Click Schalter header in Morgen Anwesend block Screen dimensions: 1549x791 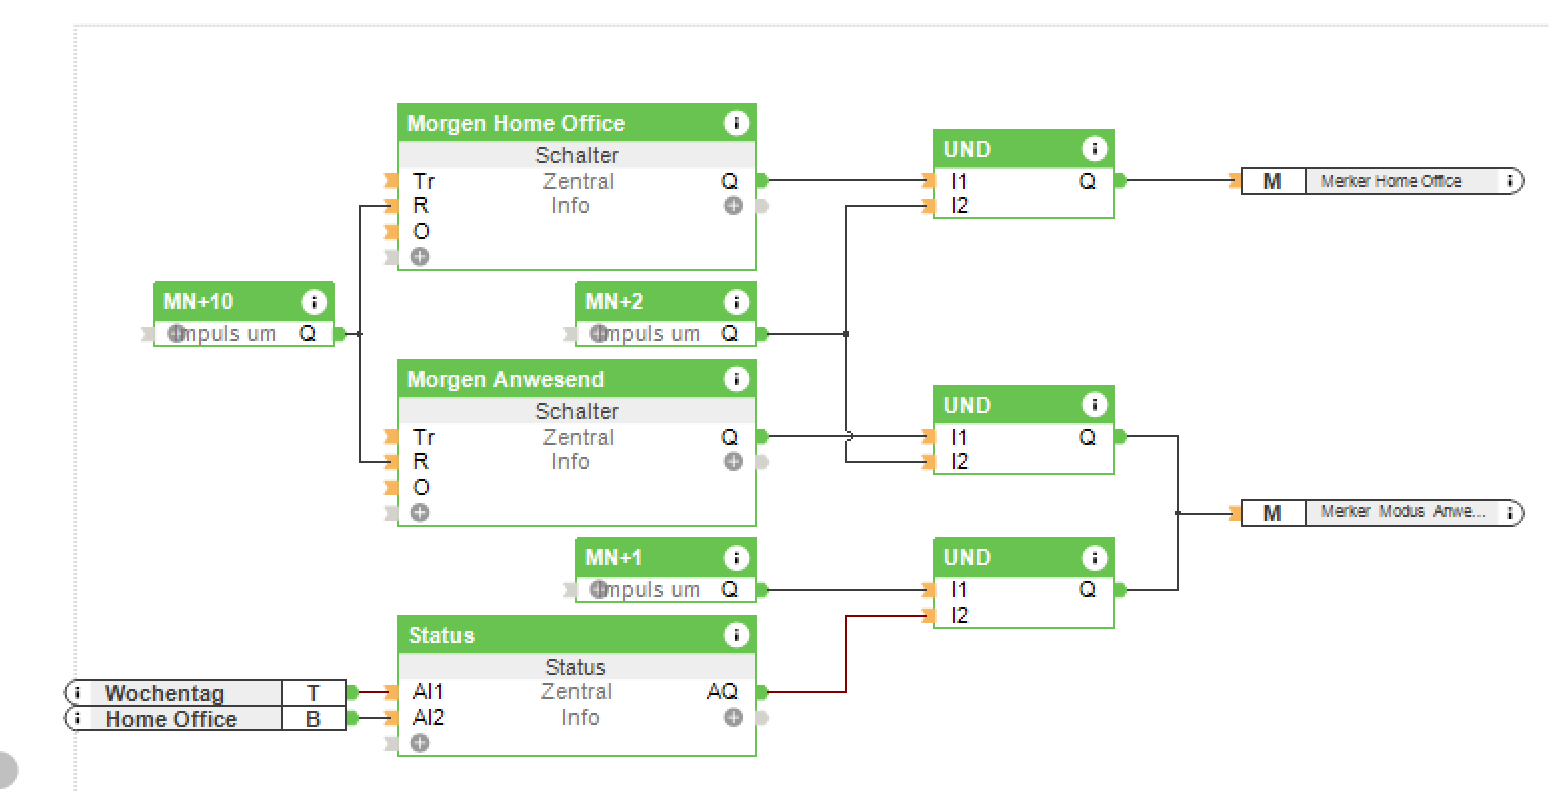[x=576, y=411]
